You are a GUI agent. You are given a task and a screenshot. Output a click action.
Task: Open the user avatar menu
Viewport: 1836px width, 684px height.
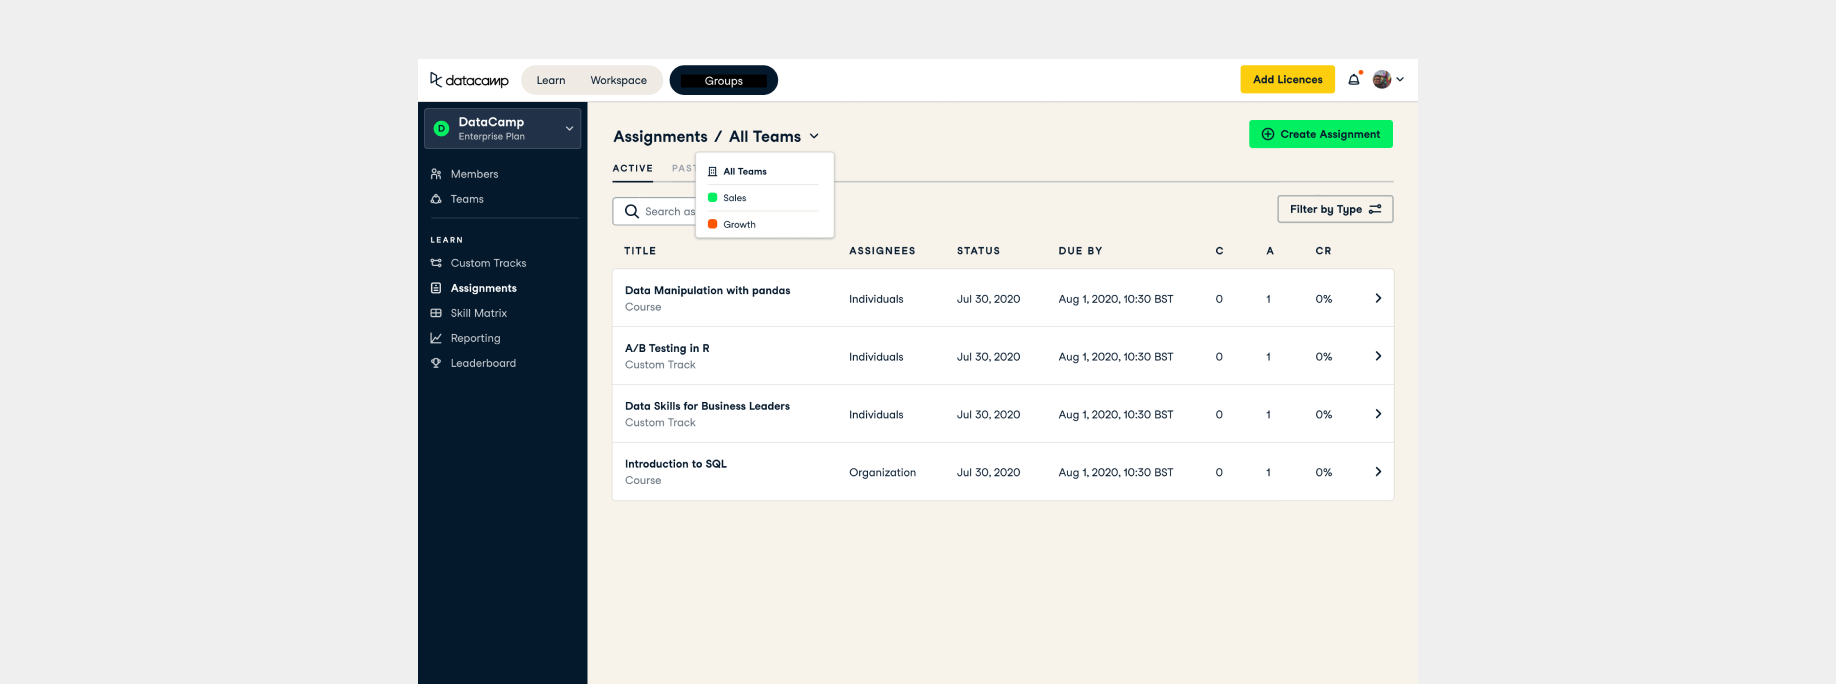click(x=1382, y=79)
